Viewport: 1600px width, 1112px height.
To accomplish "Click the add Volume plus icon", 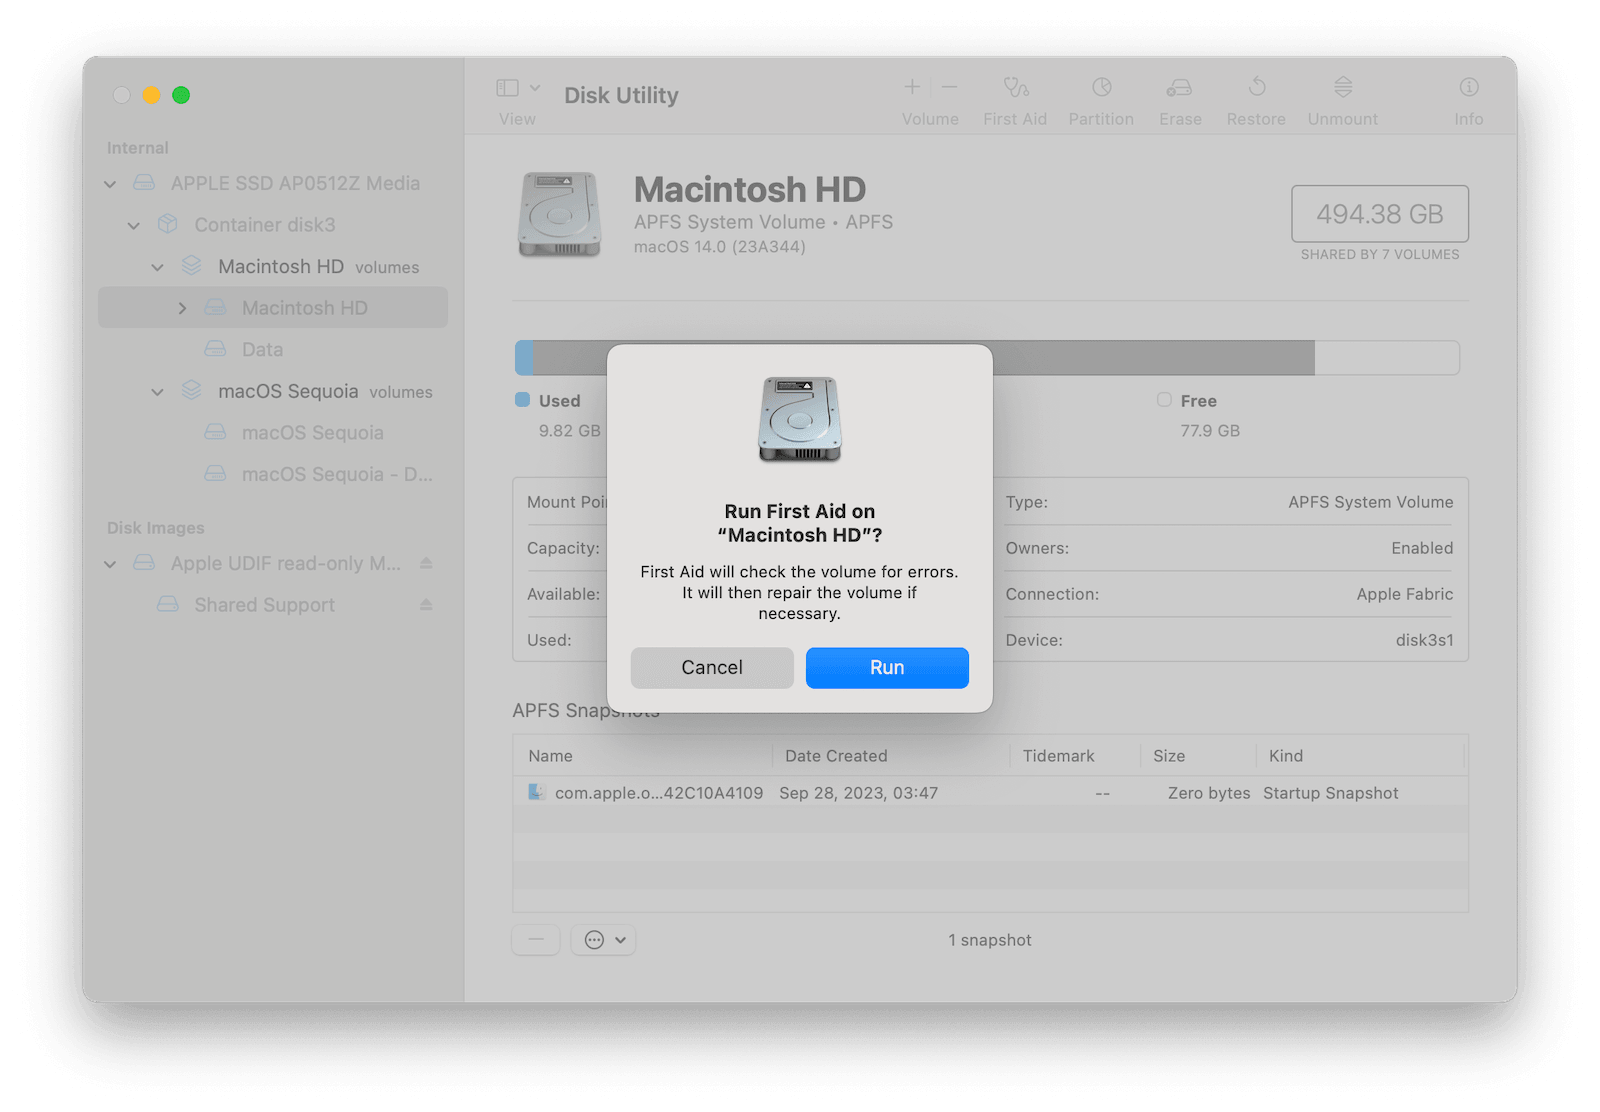I will (912, 87).
